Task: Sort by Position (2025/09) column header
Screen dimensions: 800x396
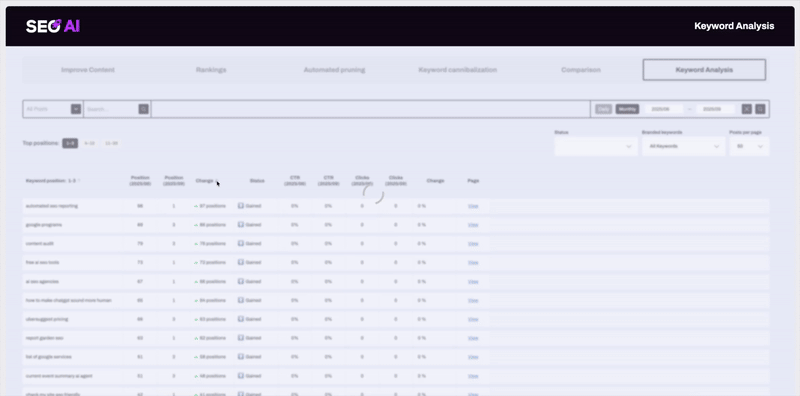Action: tap(173, 181)
